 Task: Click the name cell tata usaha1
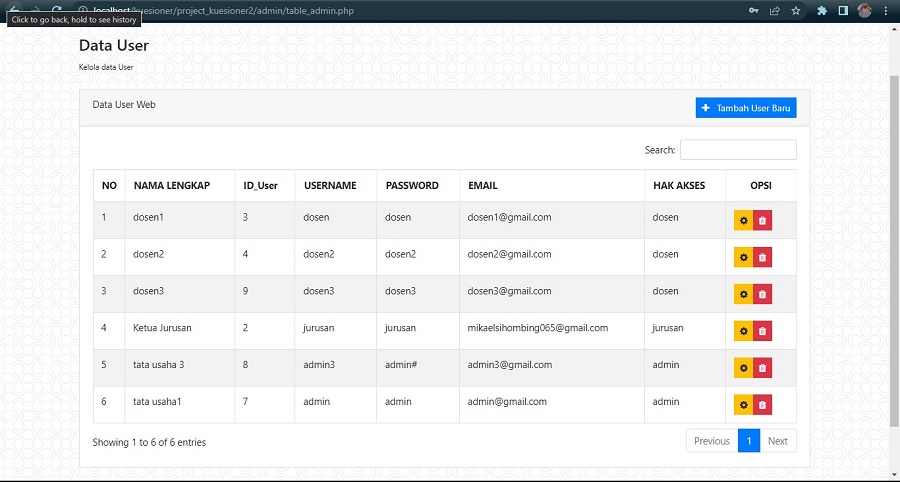click(180, 405)
